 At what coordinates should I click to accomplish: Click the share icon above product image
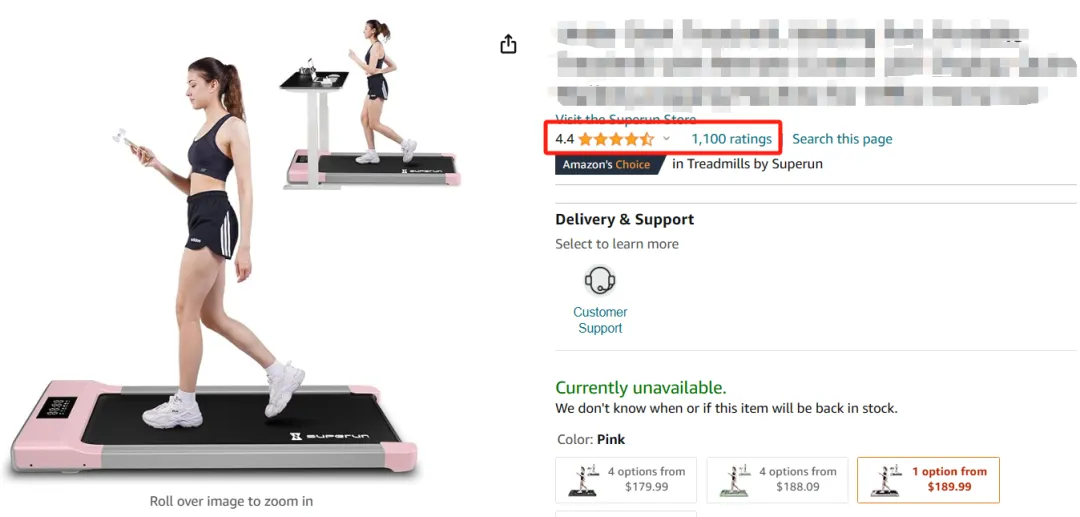pyautogui.click(x=508, y=44)
